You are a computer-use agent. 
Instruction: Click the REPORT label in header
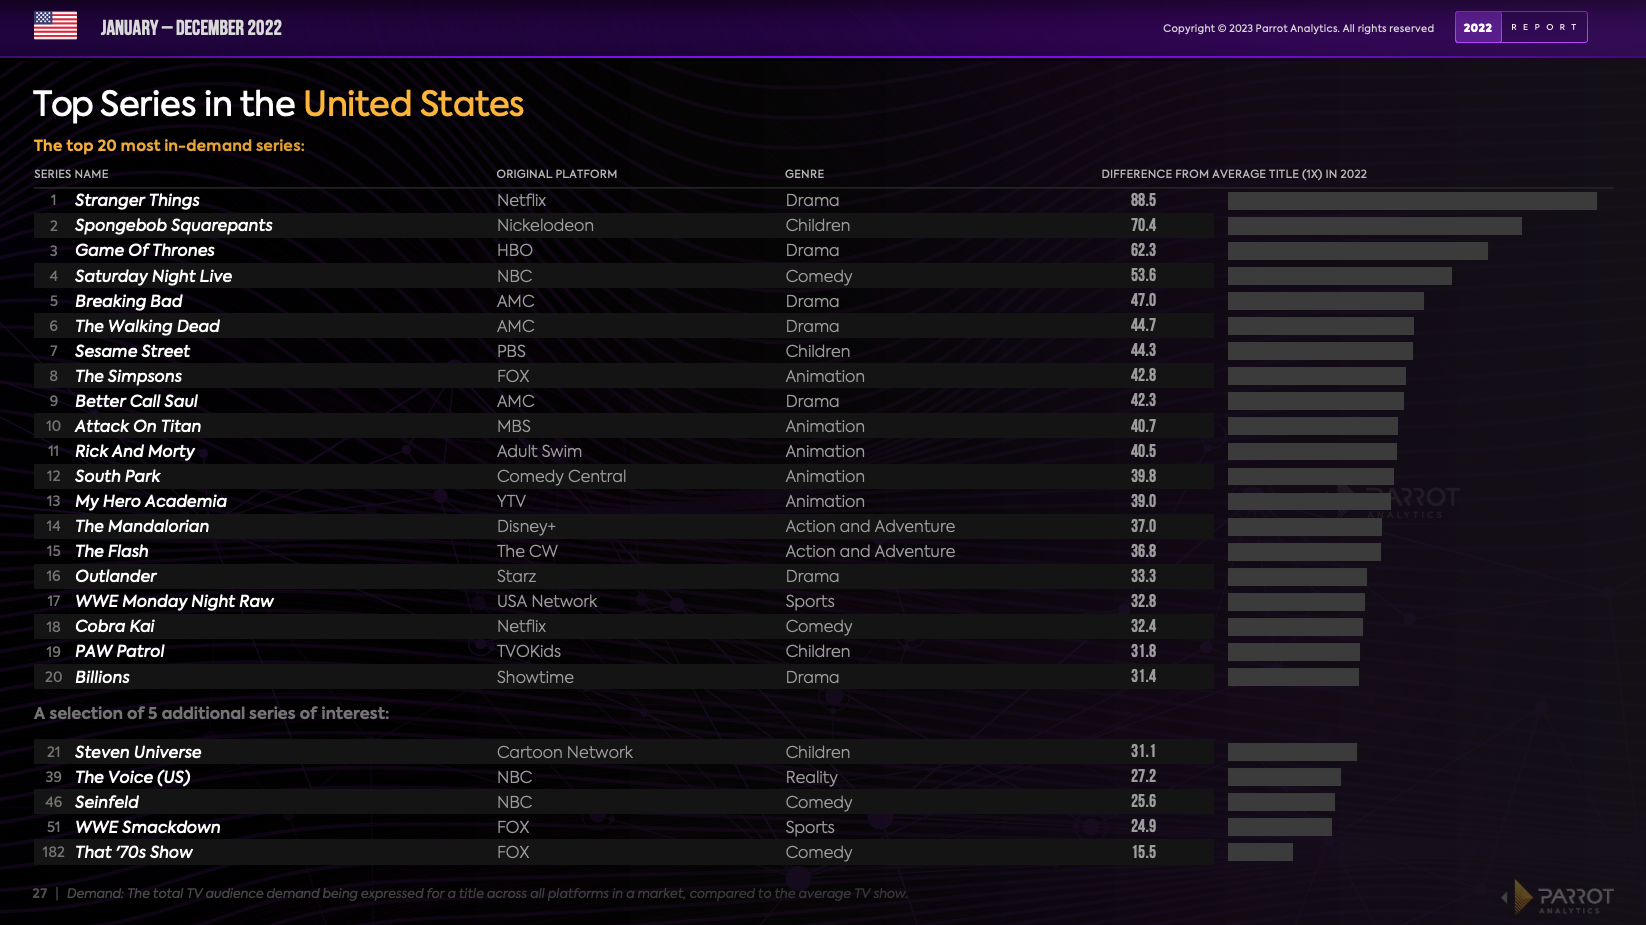pyautogui.click(x=1544, y=28)
